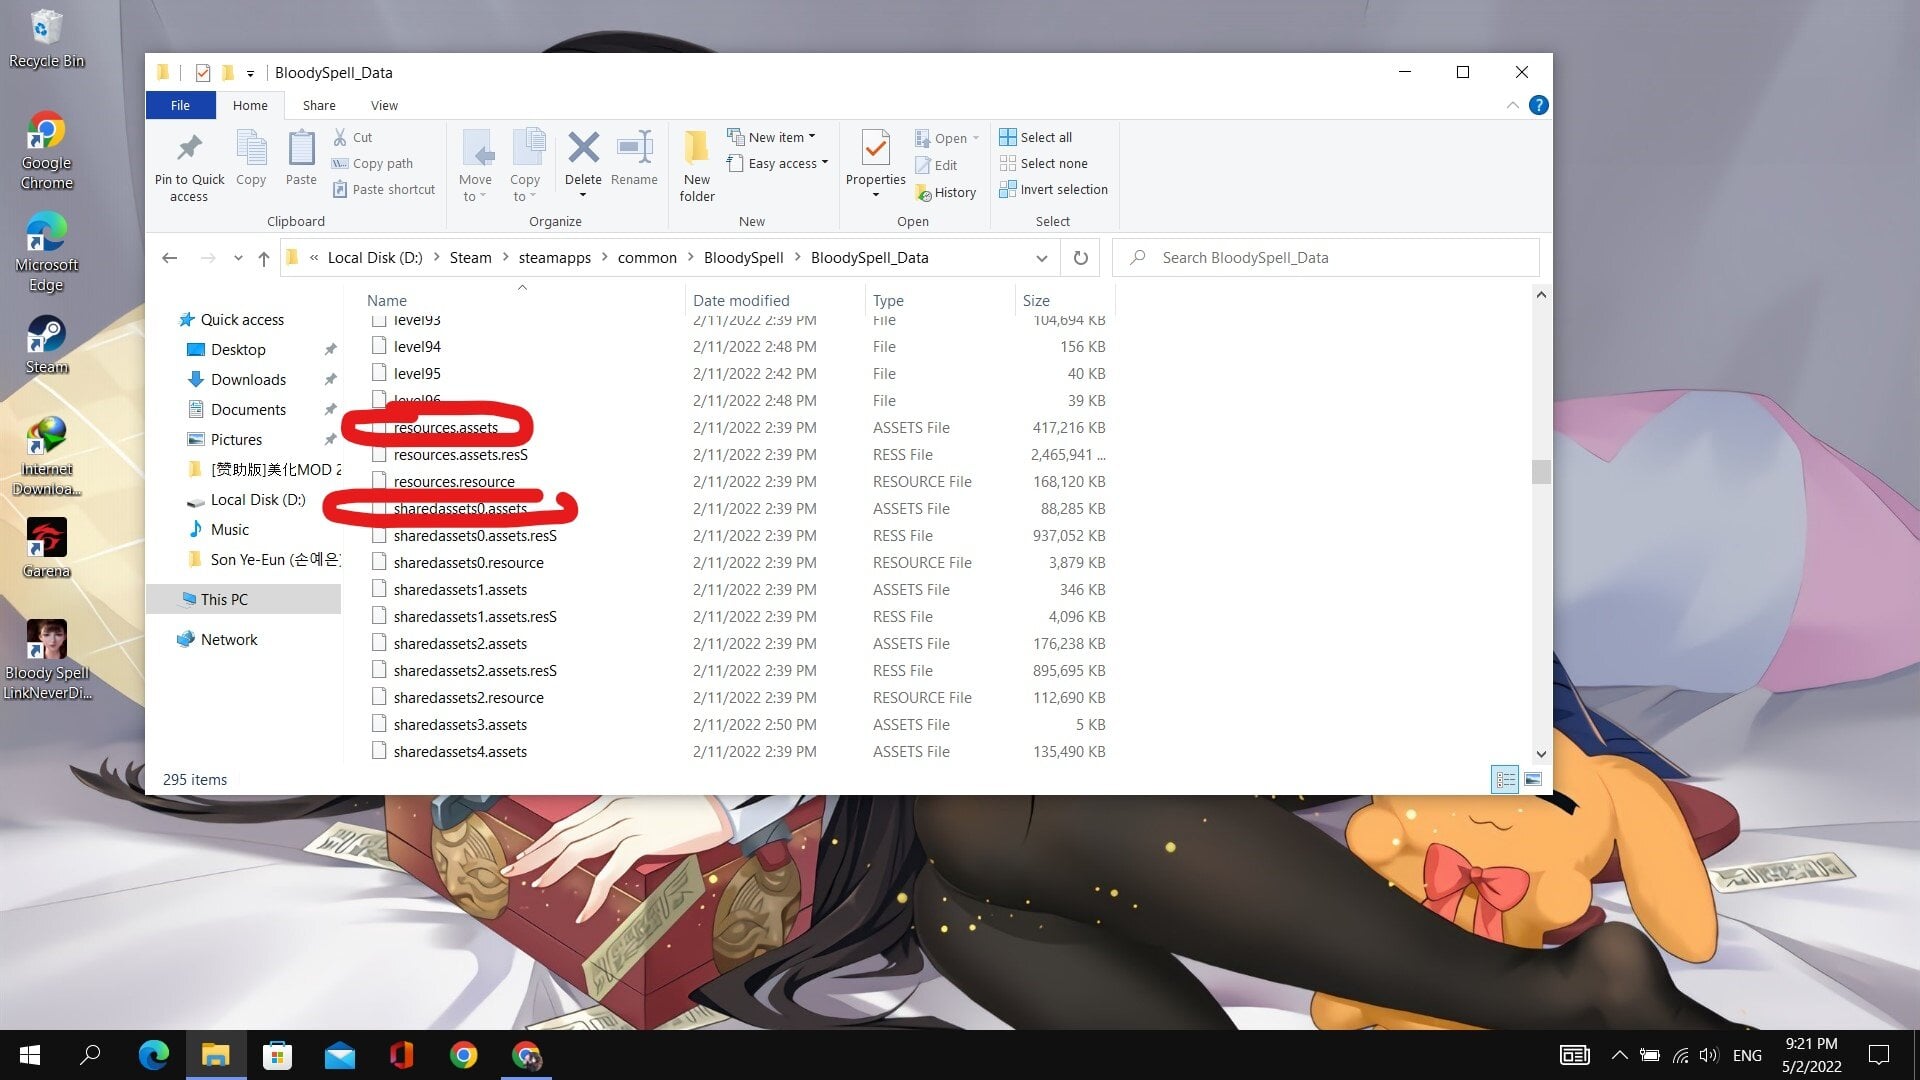
Task: Open file History
Action: (x=945, y=192)
